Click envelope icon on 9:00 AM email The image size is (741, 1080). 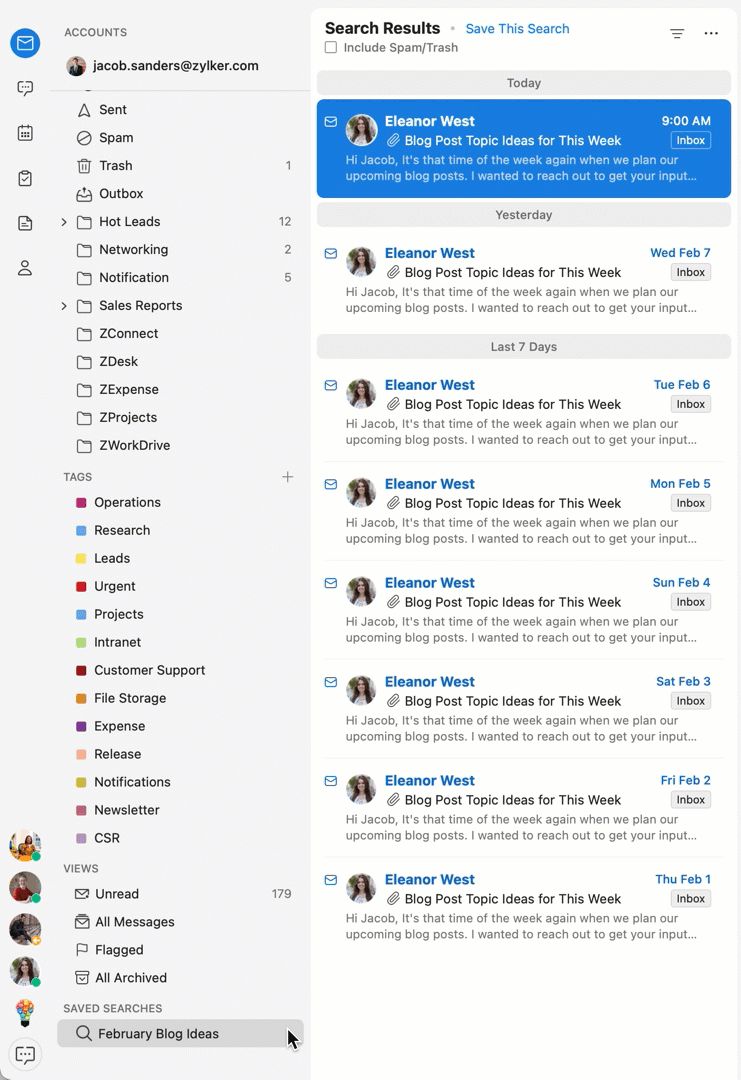point(331,121)
